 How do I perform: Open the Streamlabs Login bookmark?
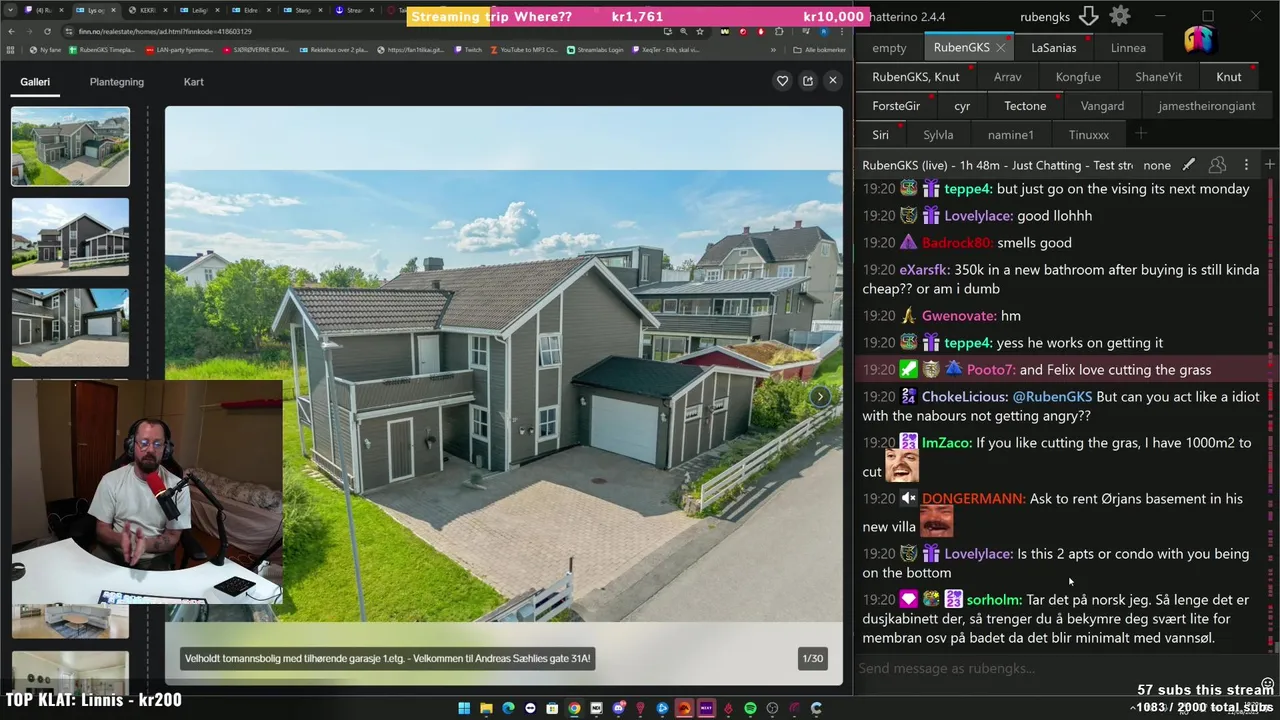tap(595, 49)
